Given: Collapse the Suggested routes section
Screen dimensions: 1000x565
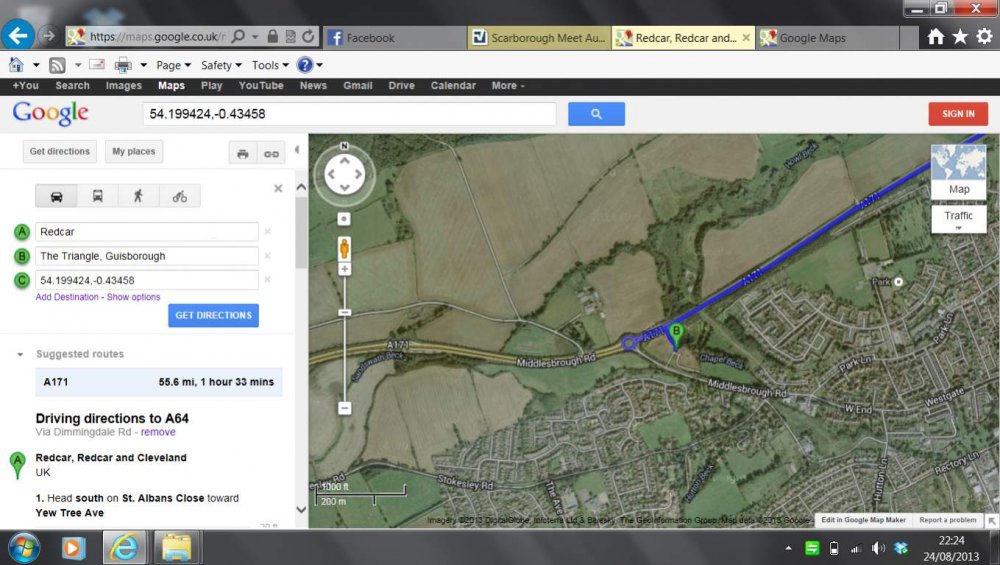Looking at the screenshot, I should 20,354.
